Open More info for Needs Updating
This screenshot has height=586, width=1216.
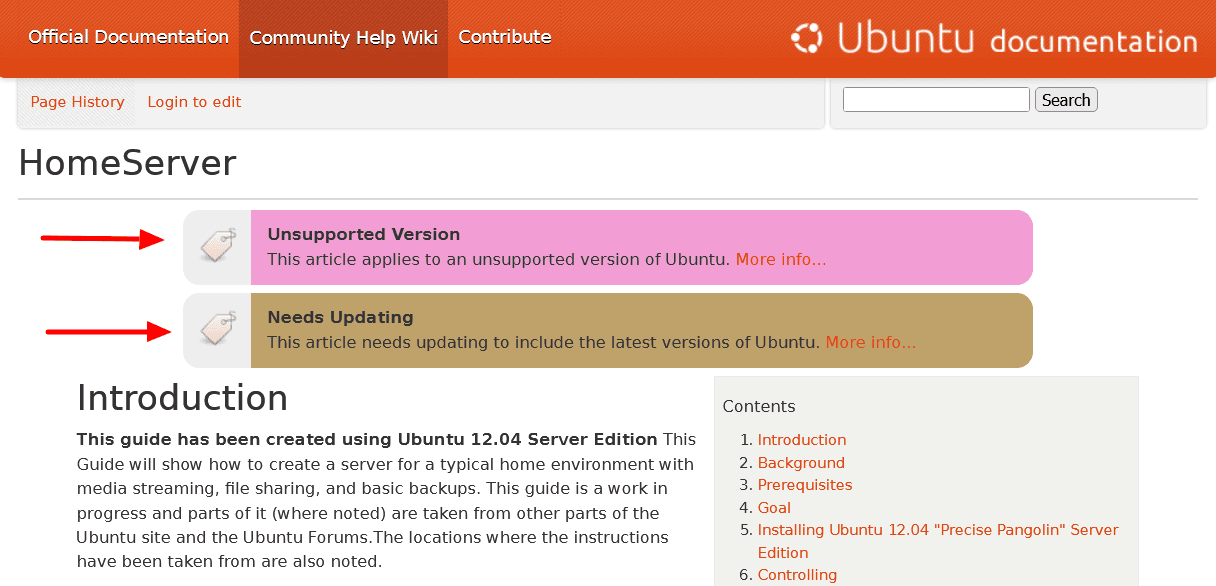(870, 342)
